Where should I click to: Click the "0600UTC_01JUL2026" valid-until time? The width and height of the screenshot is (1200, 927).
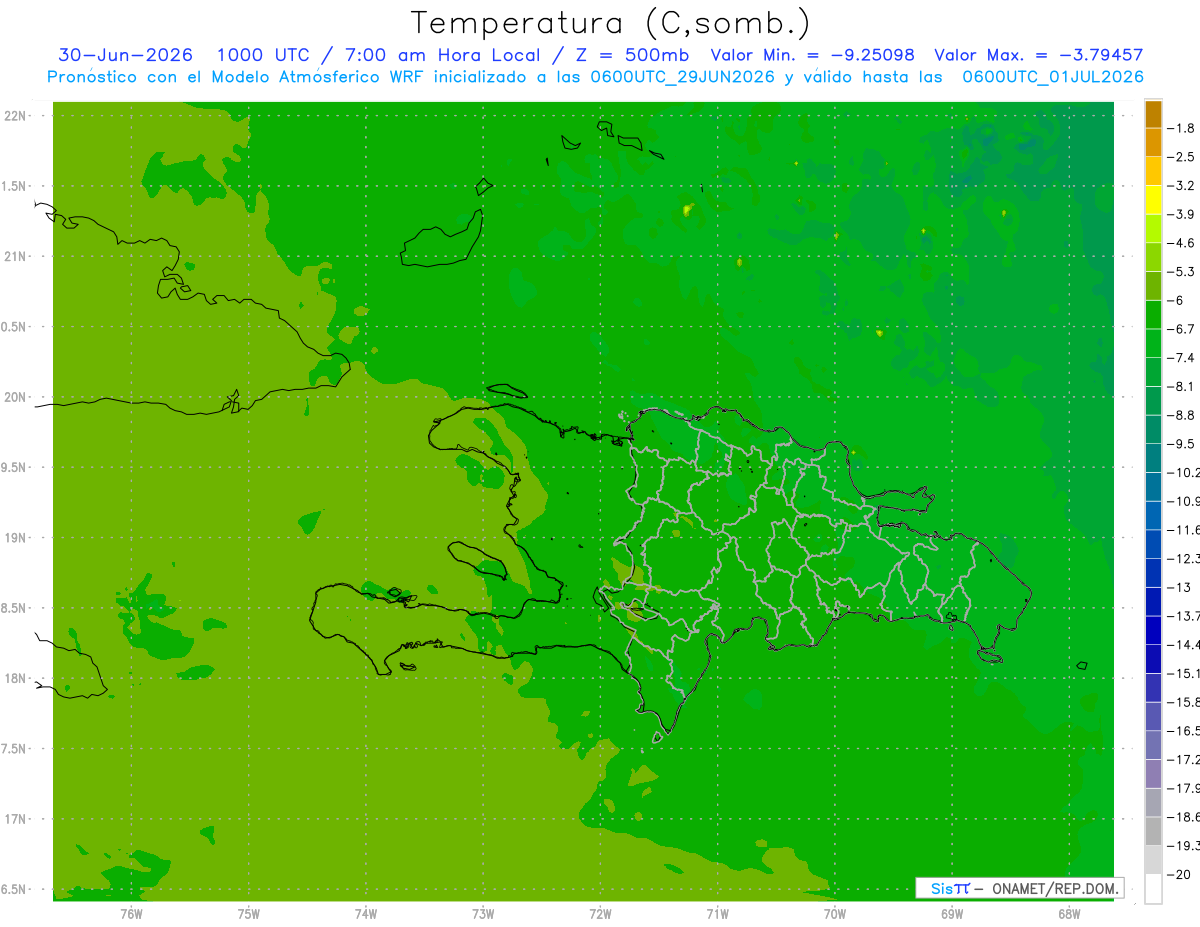point(1053,77)
